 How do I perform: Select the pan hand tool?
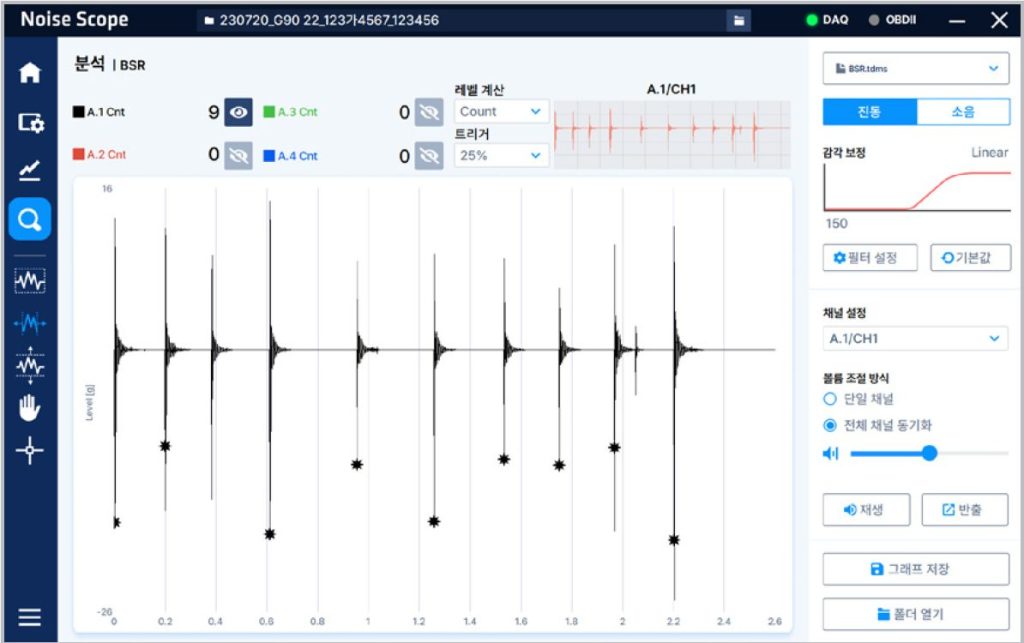pos(30,407)
